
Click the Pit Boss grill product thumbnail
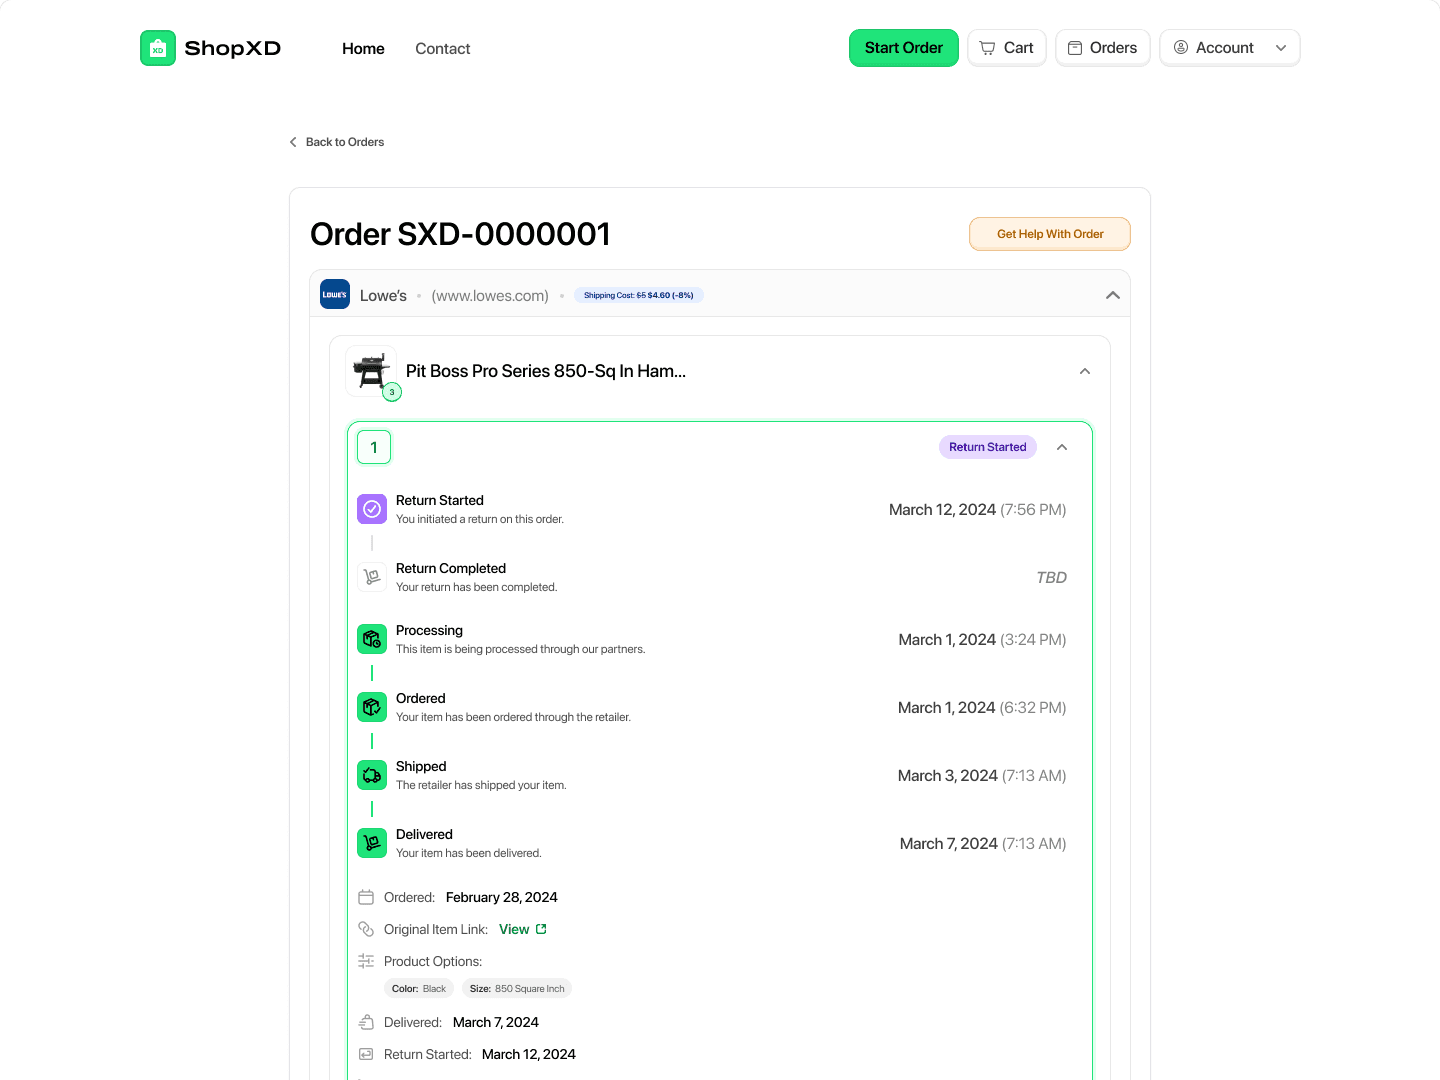(371, 371)
